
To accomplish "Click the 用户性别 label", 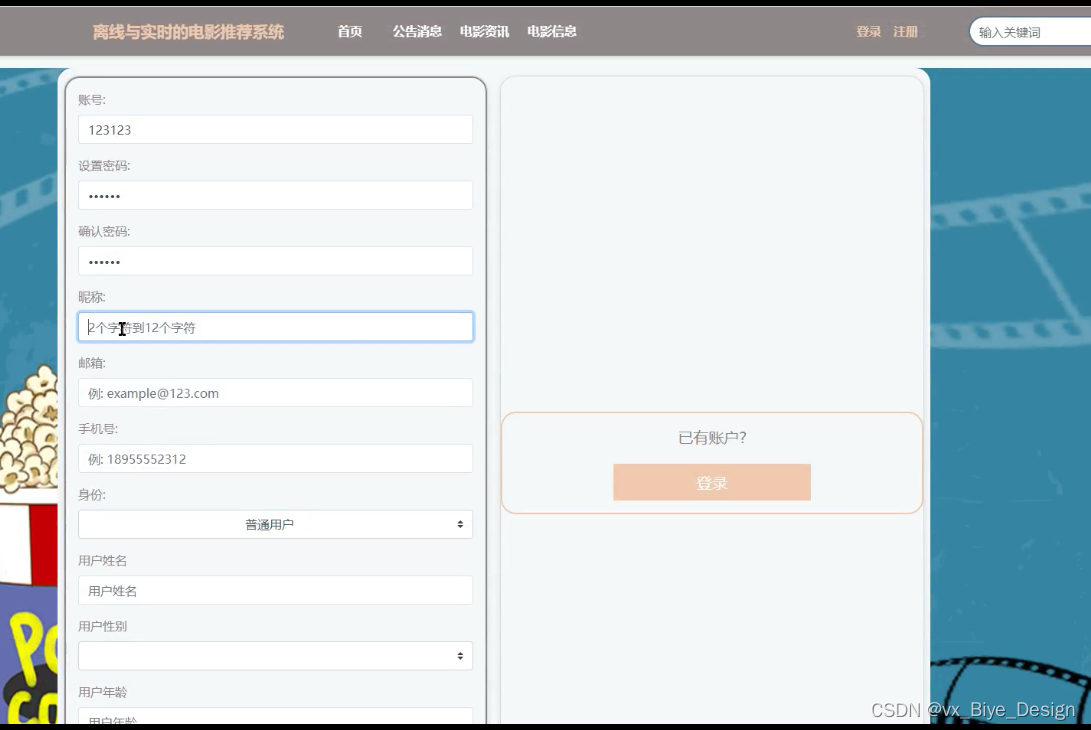I will coord(102,626).
